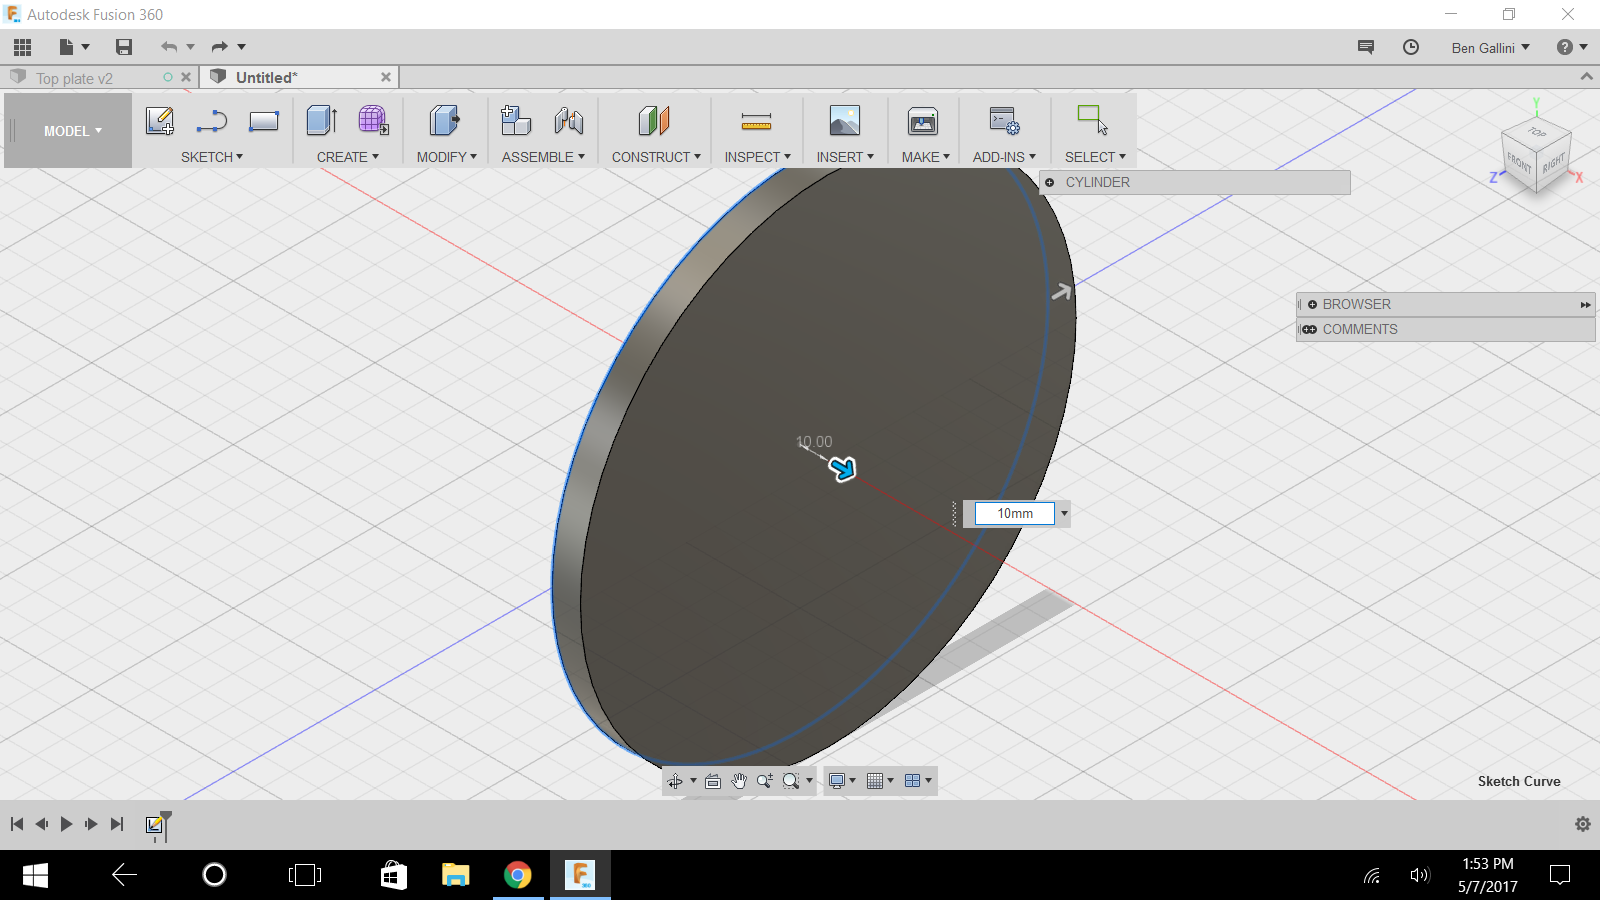Screen dimensions: 1600x900
Task: Open the MODIFY menu
Action: 446,157
